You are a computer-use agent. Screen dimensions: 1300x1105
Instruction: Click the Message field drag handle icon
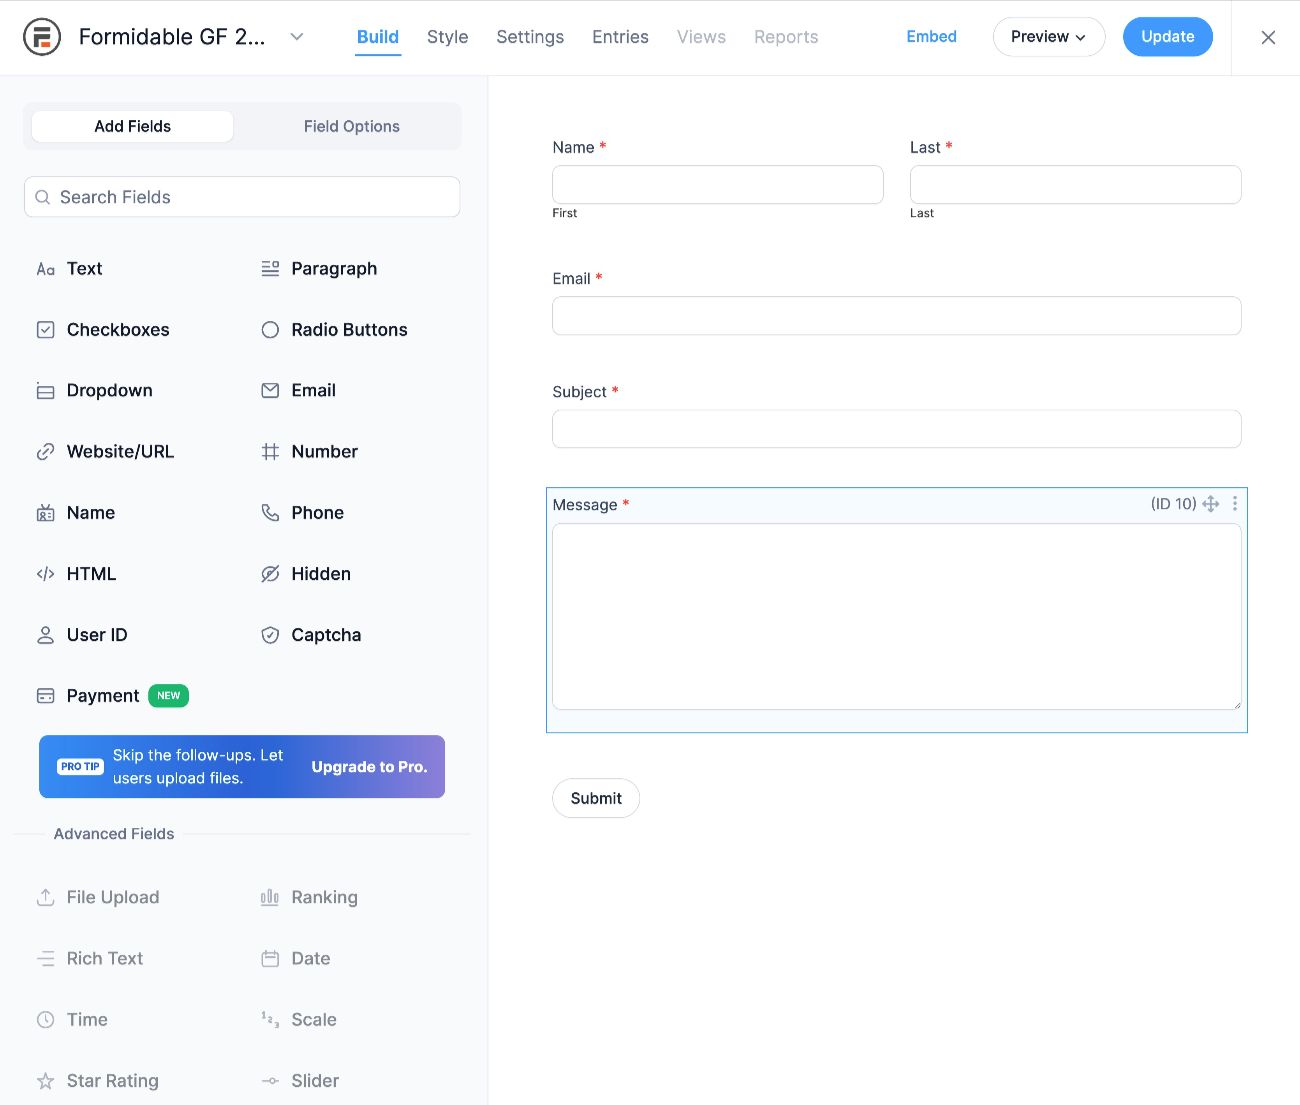point(1211,504)
